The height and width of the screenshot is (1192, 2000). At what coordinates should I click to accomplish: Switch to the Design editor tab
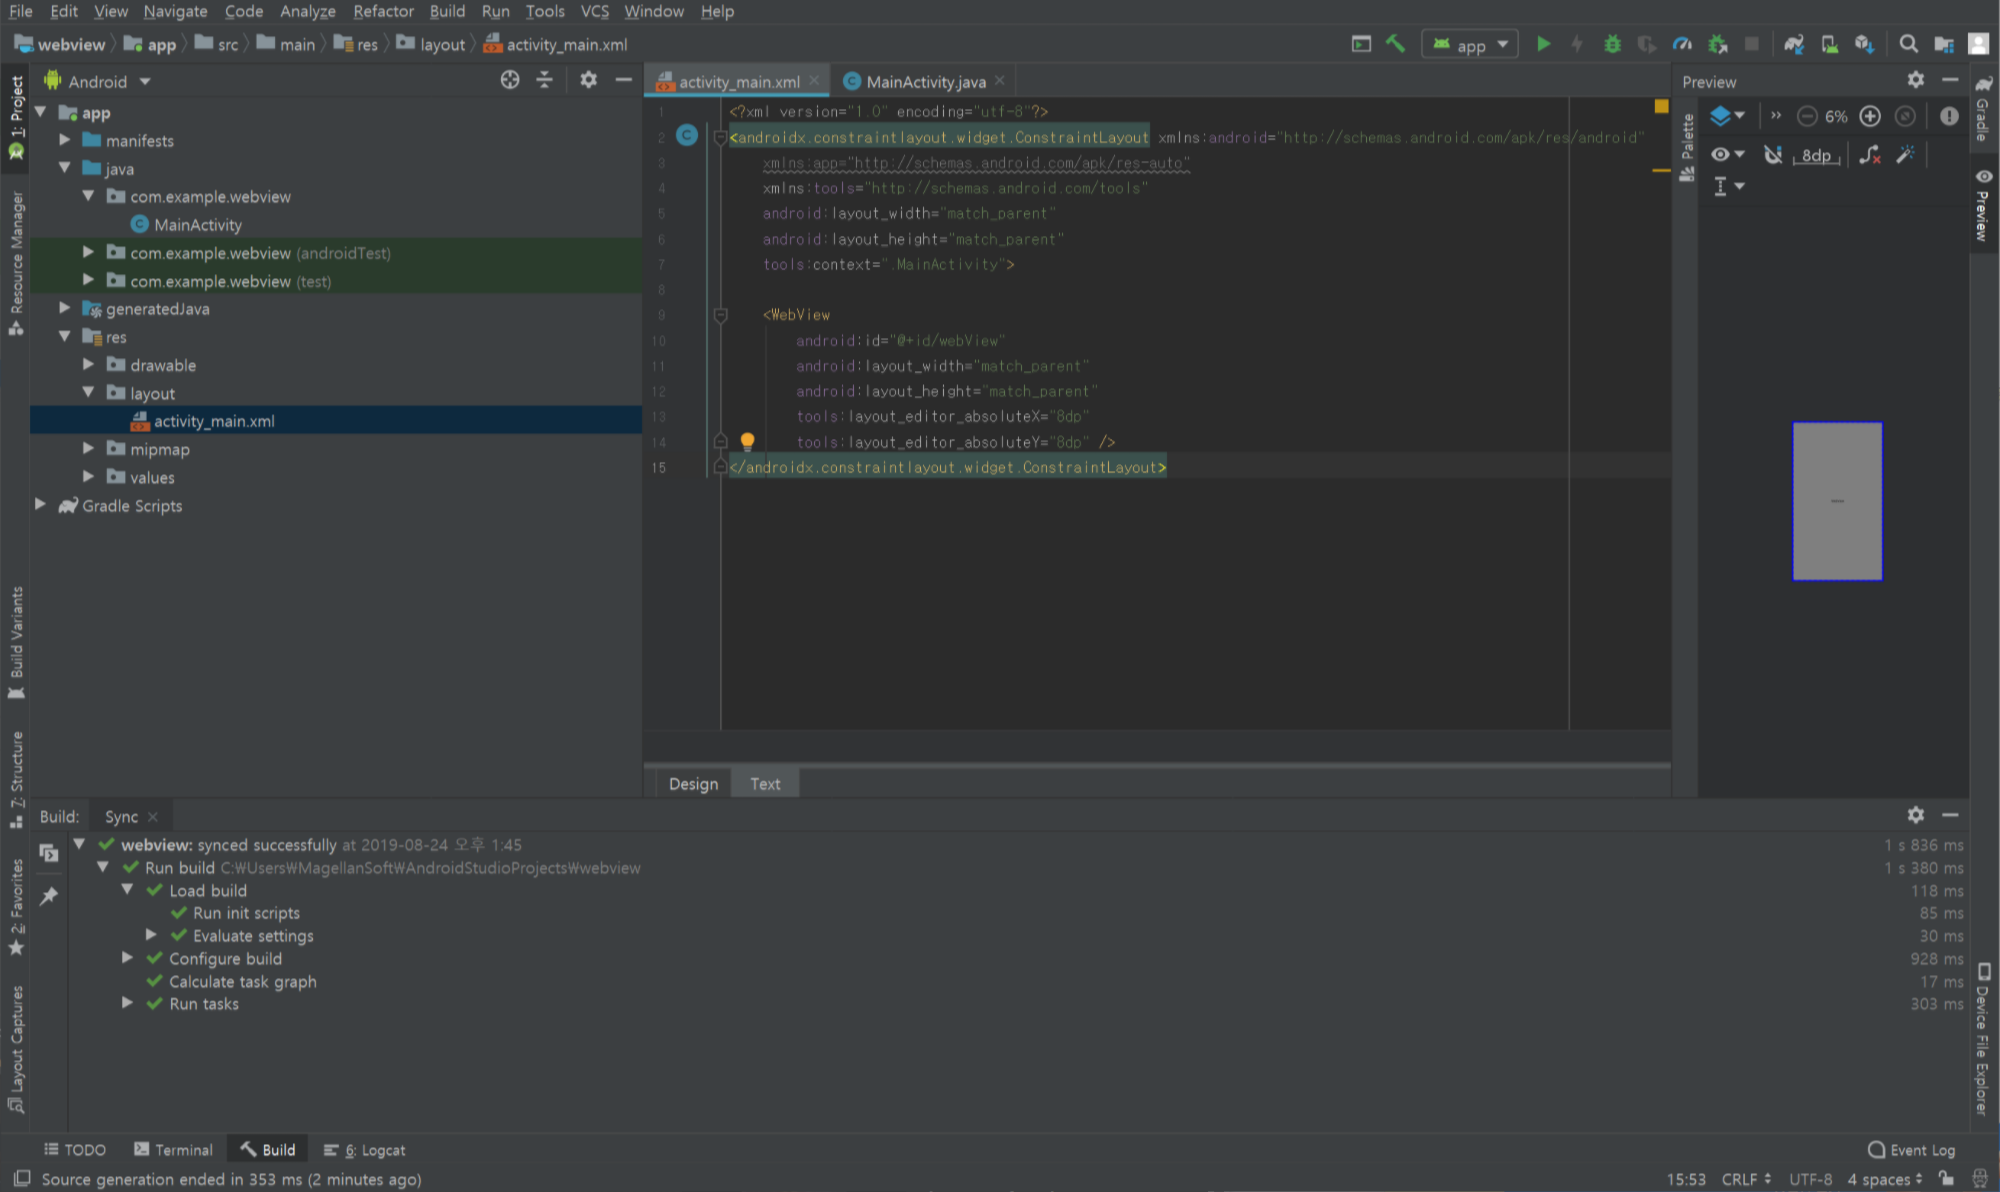click(x=693, y=784)
